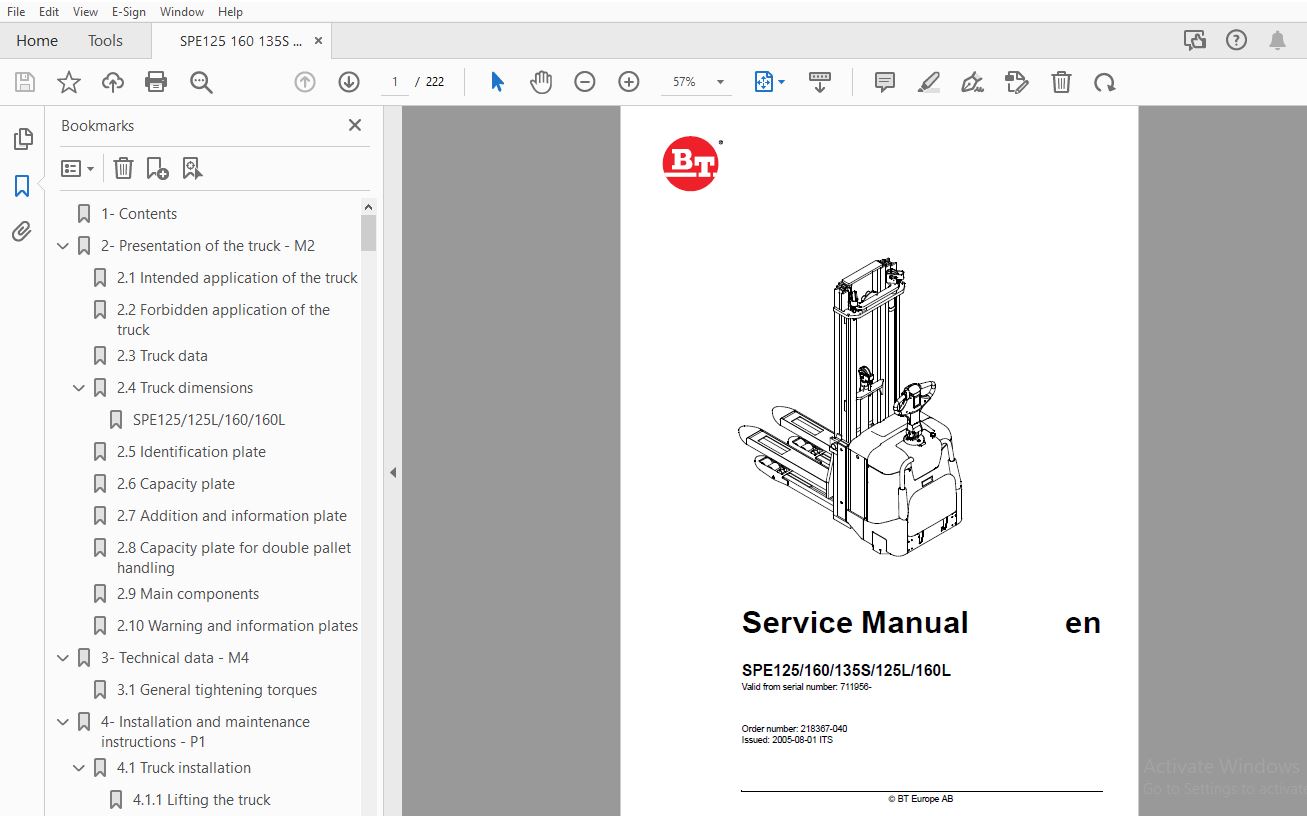Open the share/comment icon top right

1195,41
